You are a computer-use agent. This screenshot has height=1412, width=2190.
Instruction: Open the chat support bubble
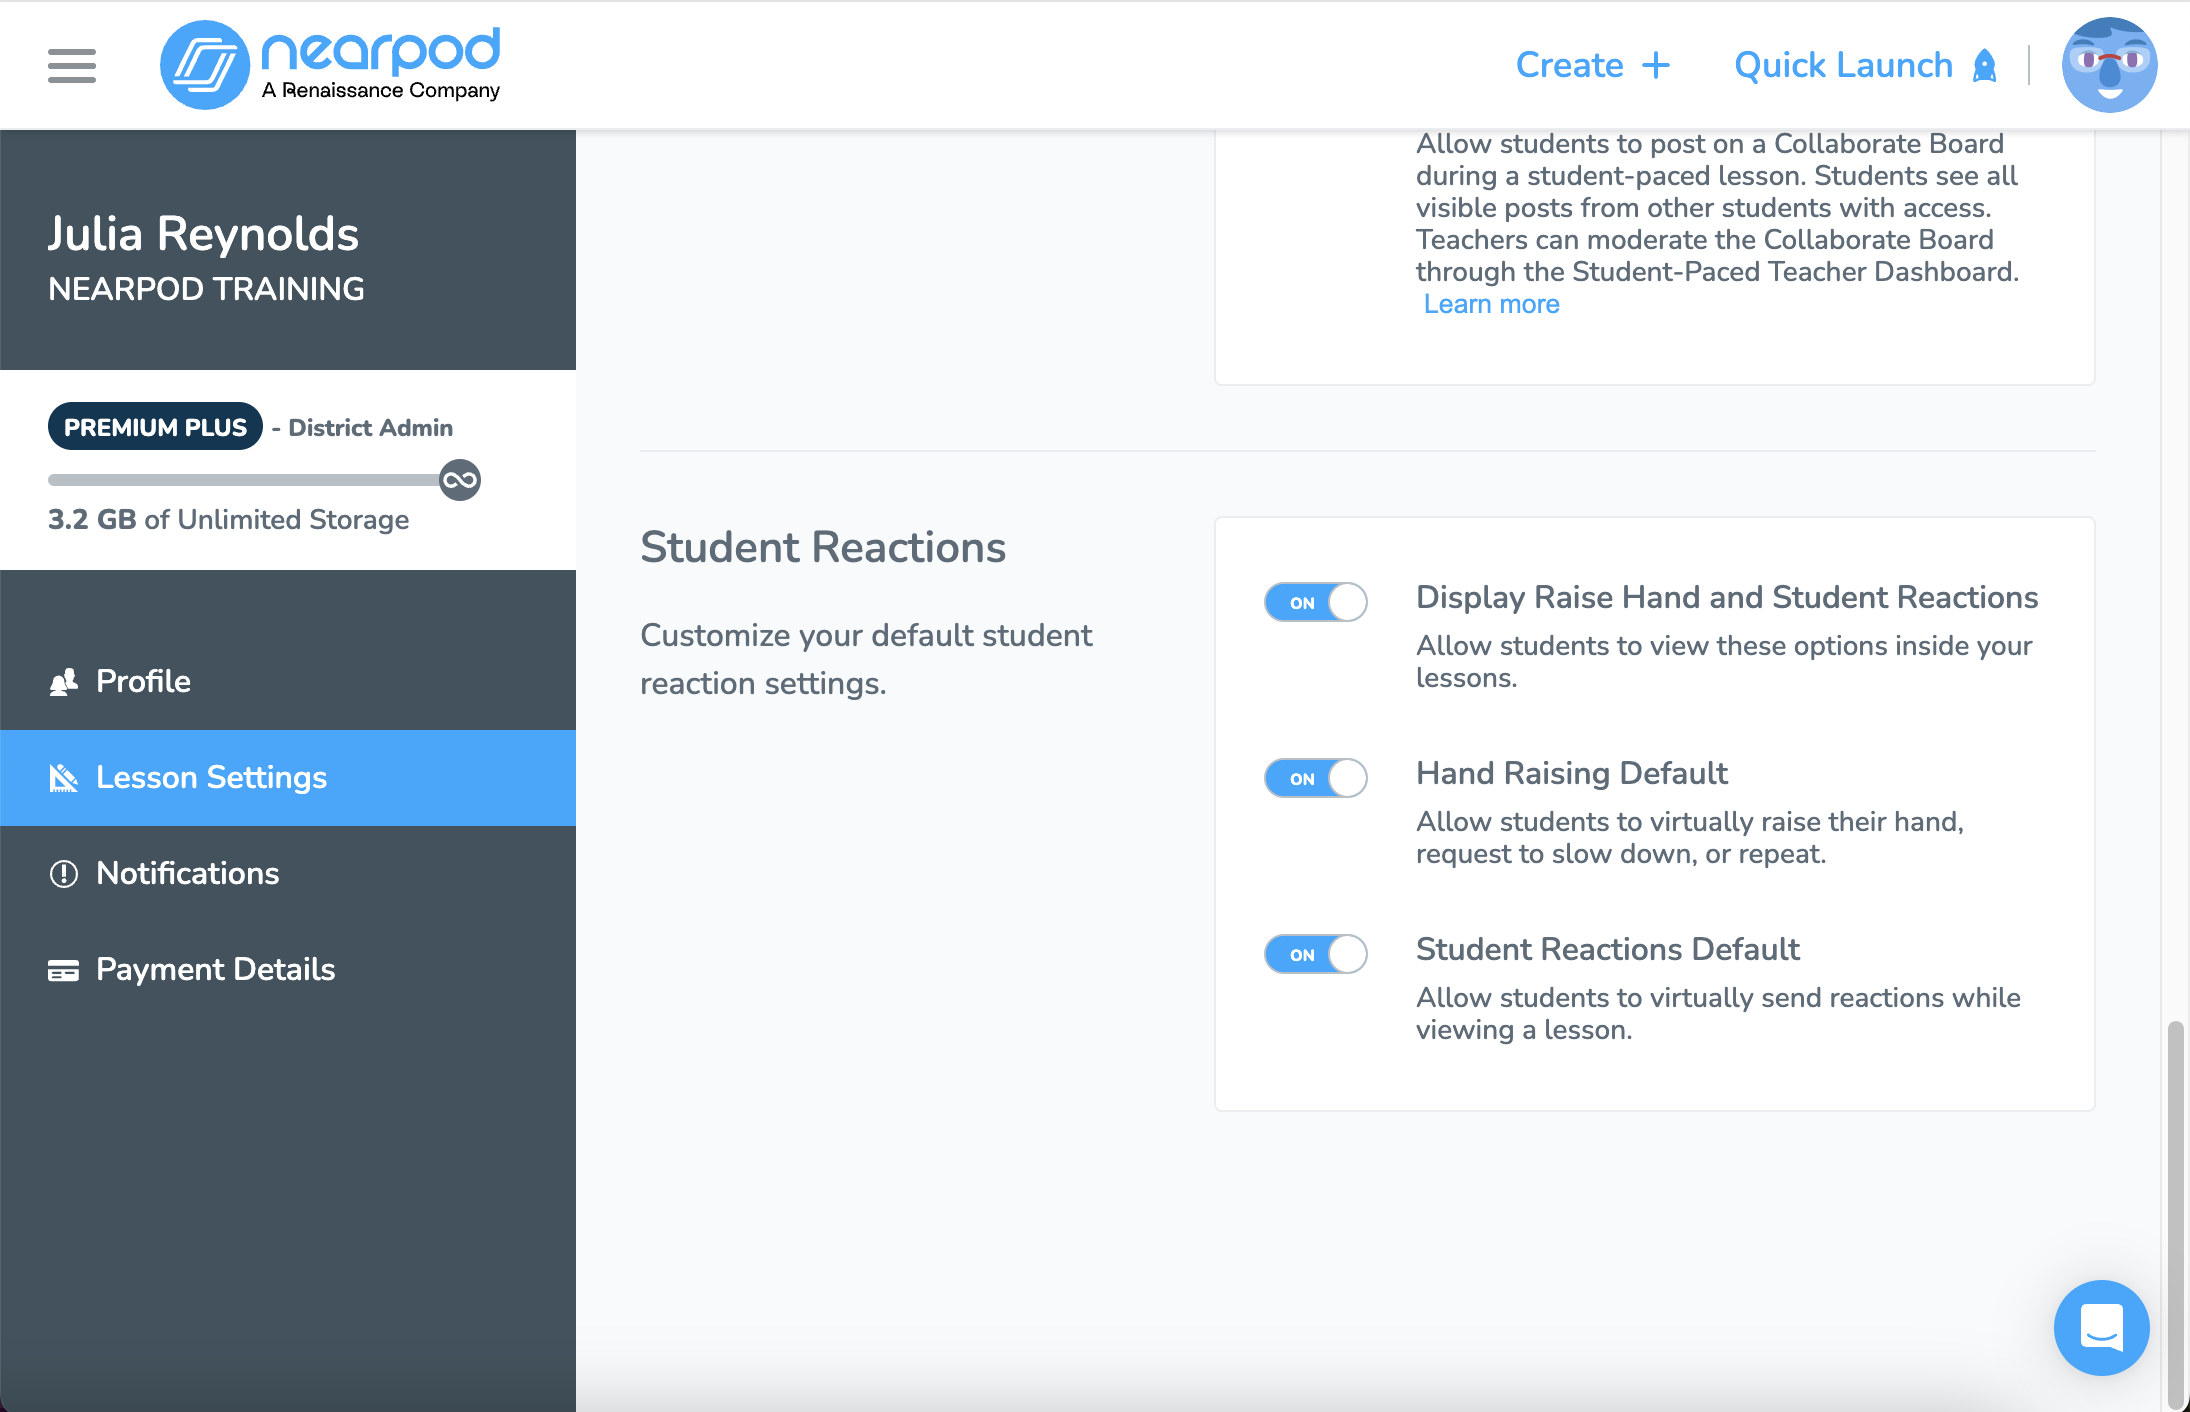(2101, 1327)
